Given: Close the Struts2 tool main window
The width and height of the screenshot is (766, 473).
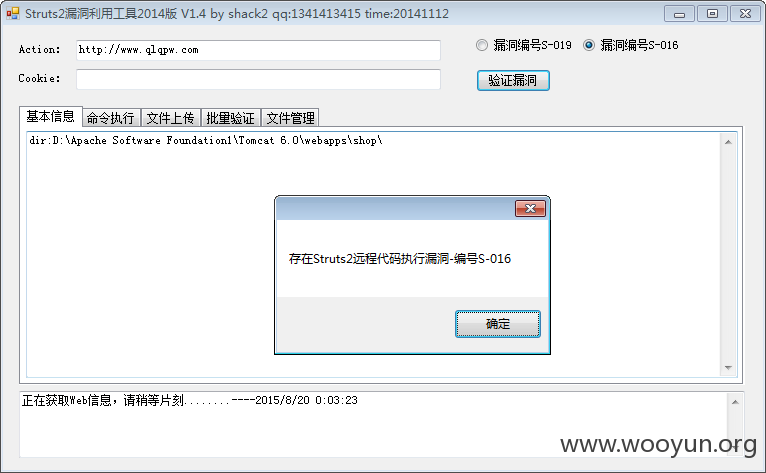Looking at the screenshot, I should [745, 14].
